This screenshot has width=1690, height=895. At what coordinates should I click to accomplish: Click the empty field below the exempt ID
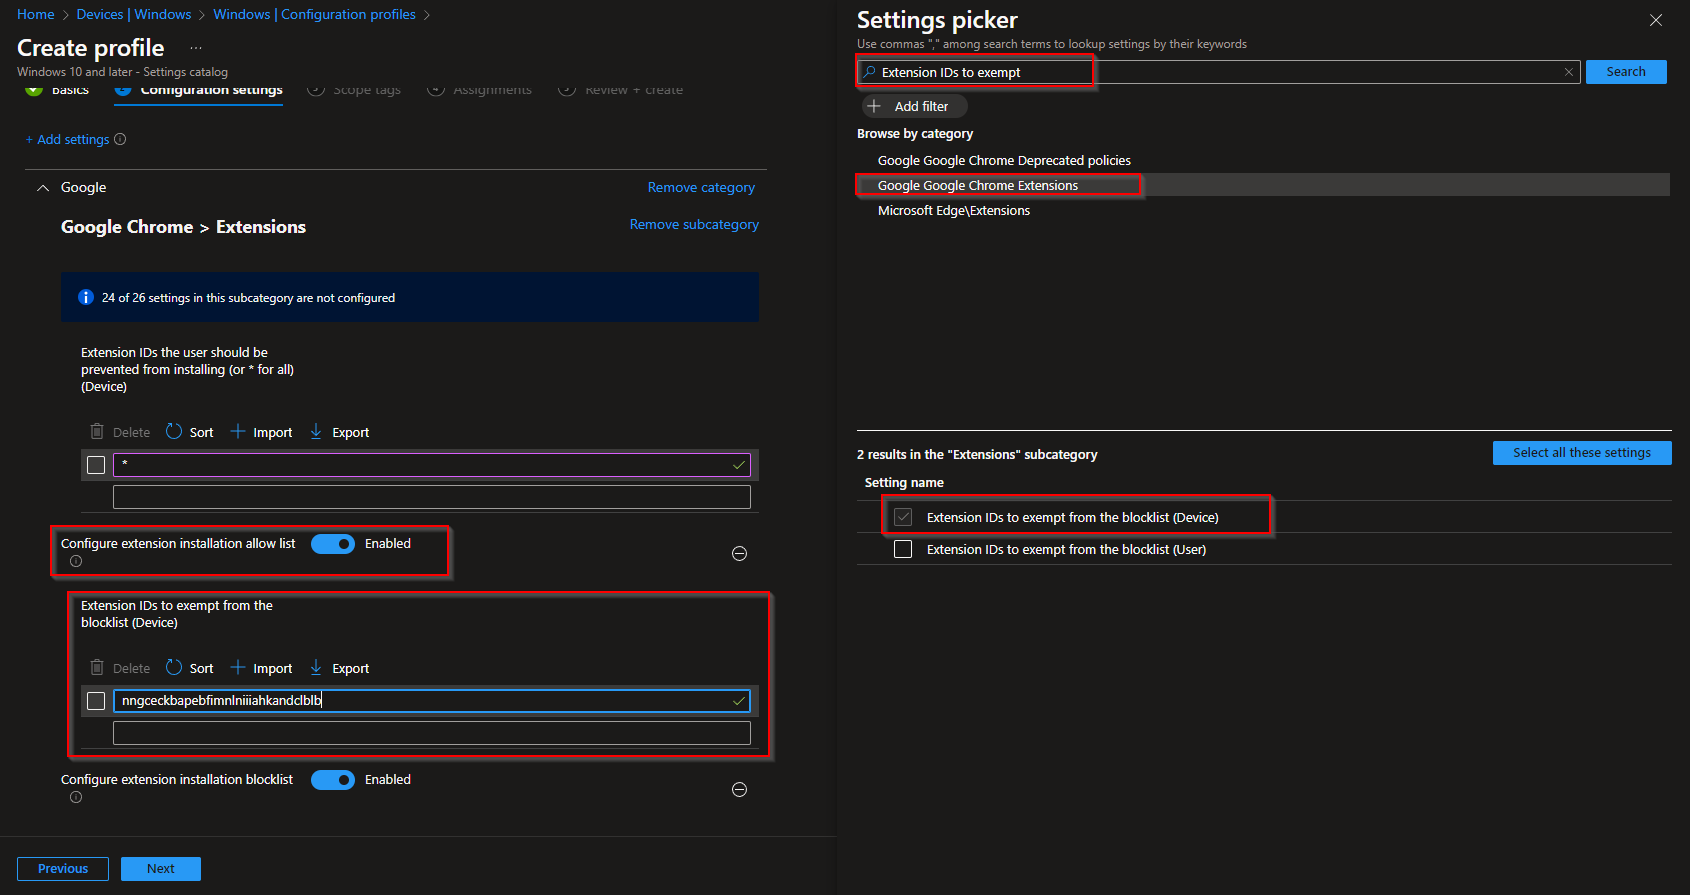(432, 733)
